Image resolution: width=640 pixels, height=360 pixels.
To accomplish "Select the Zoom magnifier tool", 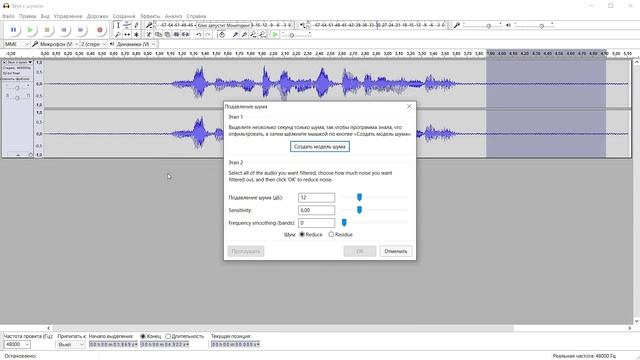I will click(x=118, y=35).
